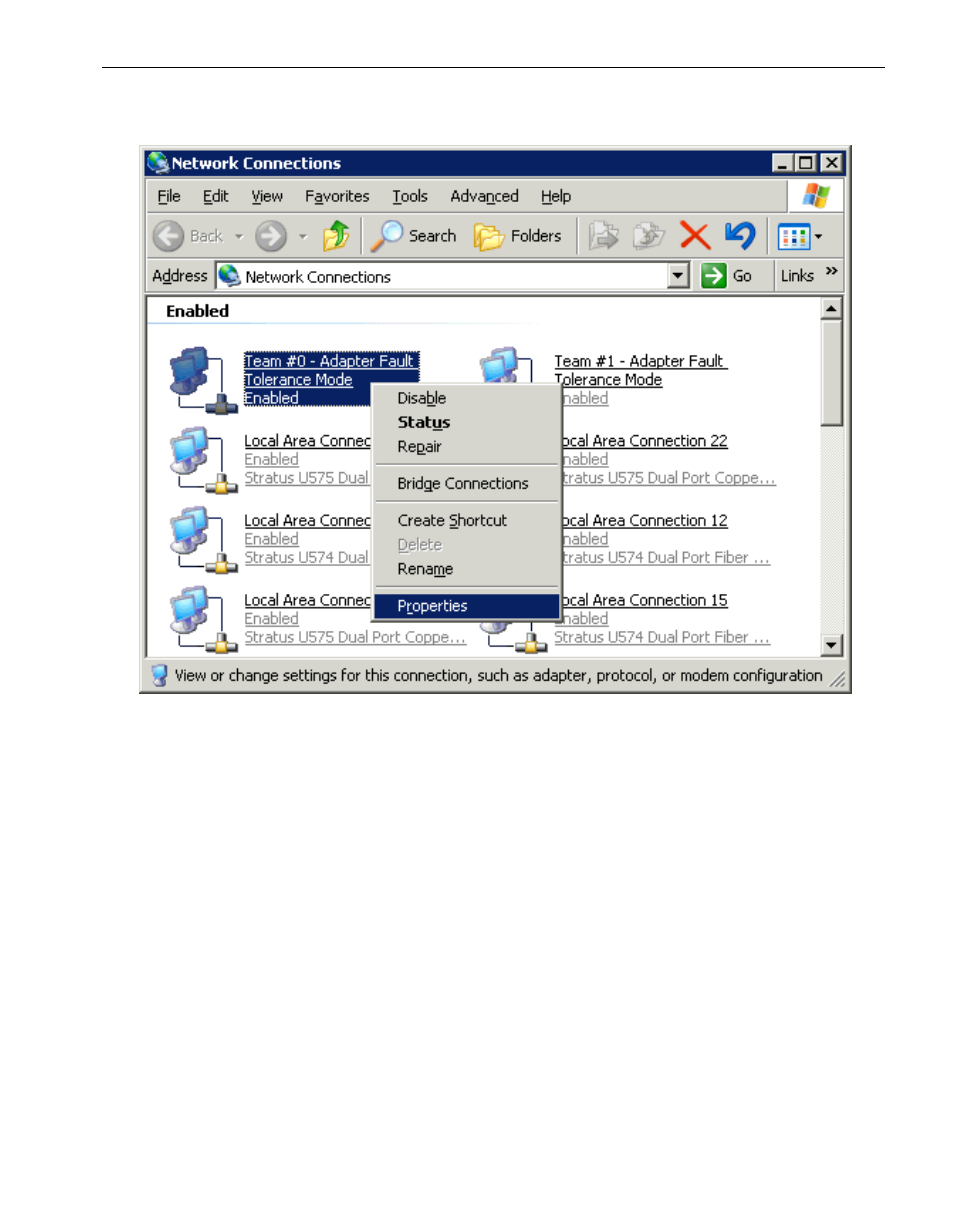The width and height of the screenshot is (954, 1227).
Task: Click the scrollbar down arrow
Action: pyautogui.click(x=832, y=645)
